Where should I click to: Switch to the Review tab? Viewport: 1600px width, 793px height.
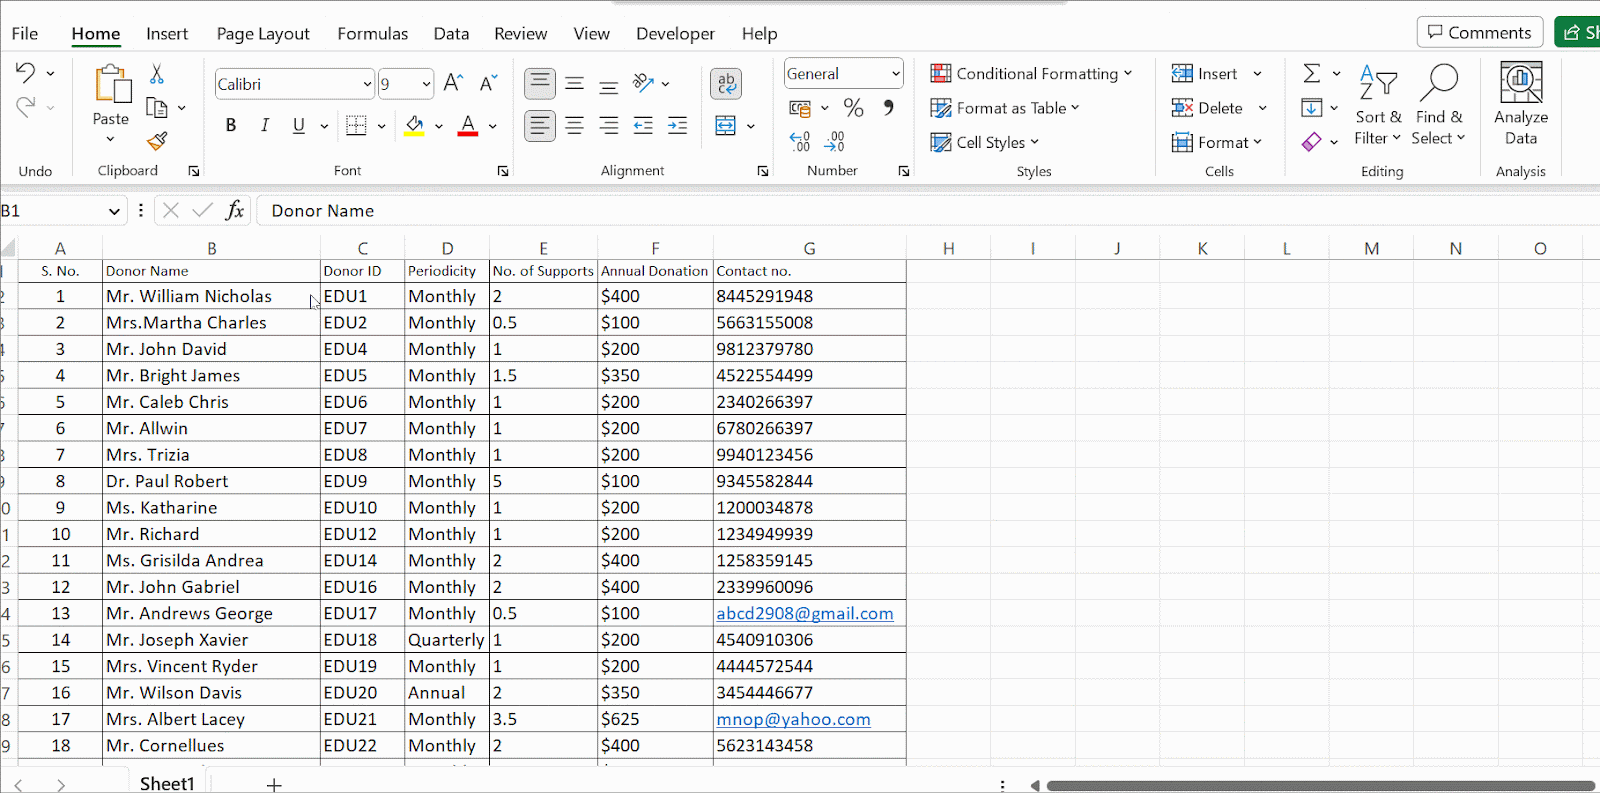[x=520, y=33]
